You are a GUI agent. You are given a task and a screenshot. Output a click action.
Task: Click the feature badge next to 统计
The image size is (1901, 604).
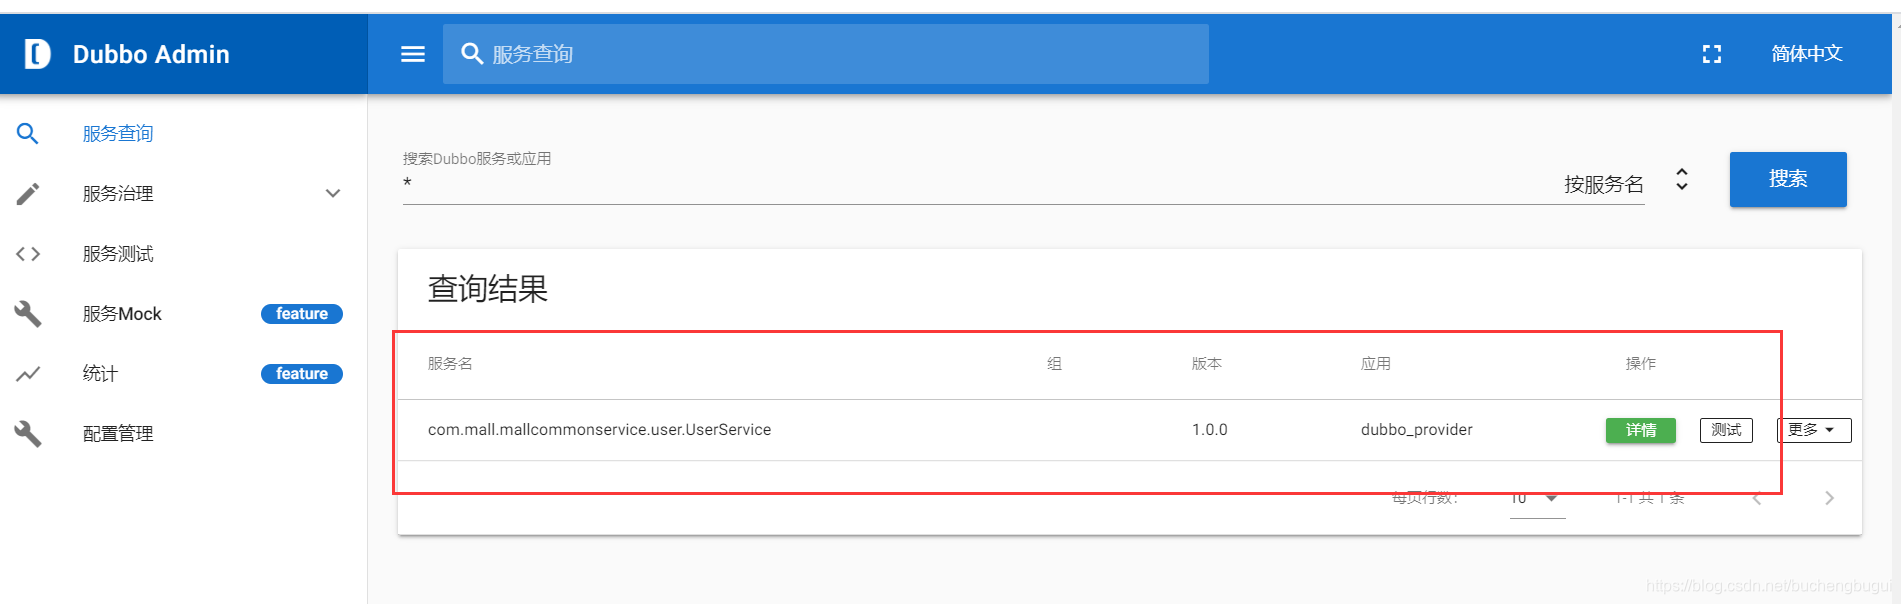click(302, 374)
